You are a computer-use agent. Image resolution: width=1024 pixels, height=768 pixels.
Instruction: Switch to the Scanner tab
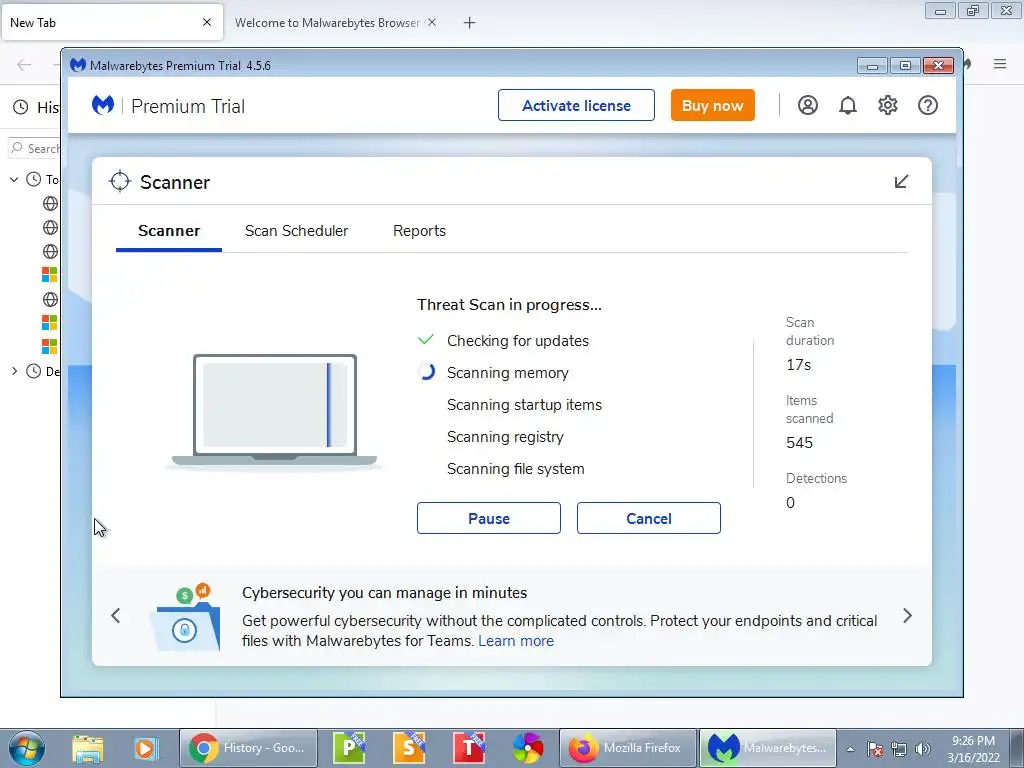click(168, 231)
